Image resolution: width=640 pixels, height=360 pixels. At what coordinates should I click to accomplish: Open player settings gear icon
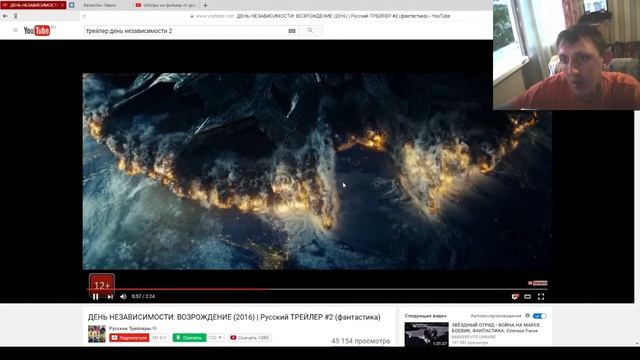(x=515, y=297)
